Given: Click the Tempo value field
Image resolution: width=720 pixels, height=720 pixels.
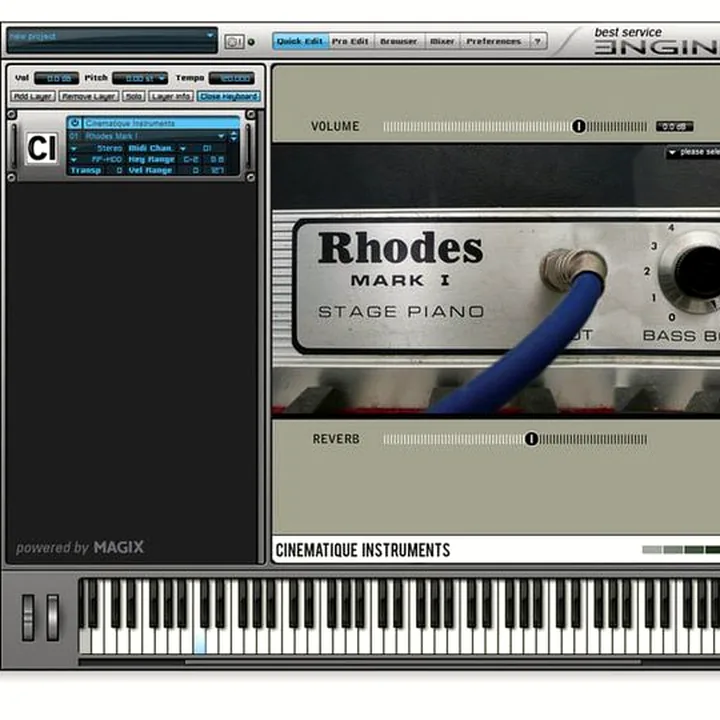Looking at the screenshot, I should [232, 79].
